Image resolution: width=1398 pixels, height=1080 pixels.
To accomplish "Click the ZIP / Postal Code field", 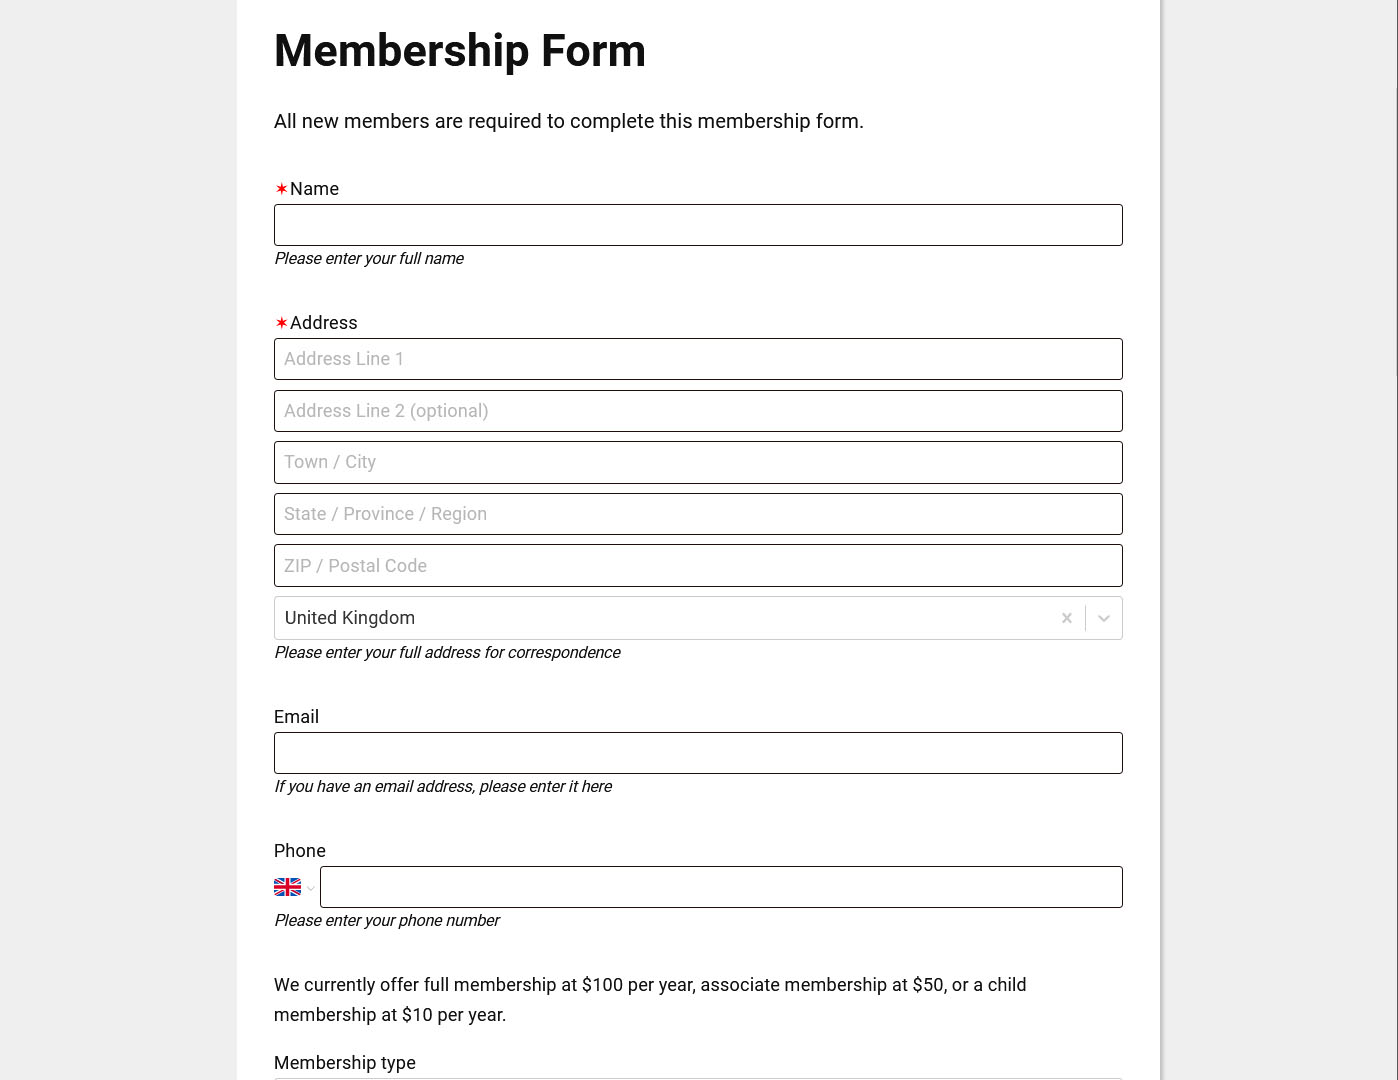I will (x=698, y=566).
